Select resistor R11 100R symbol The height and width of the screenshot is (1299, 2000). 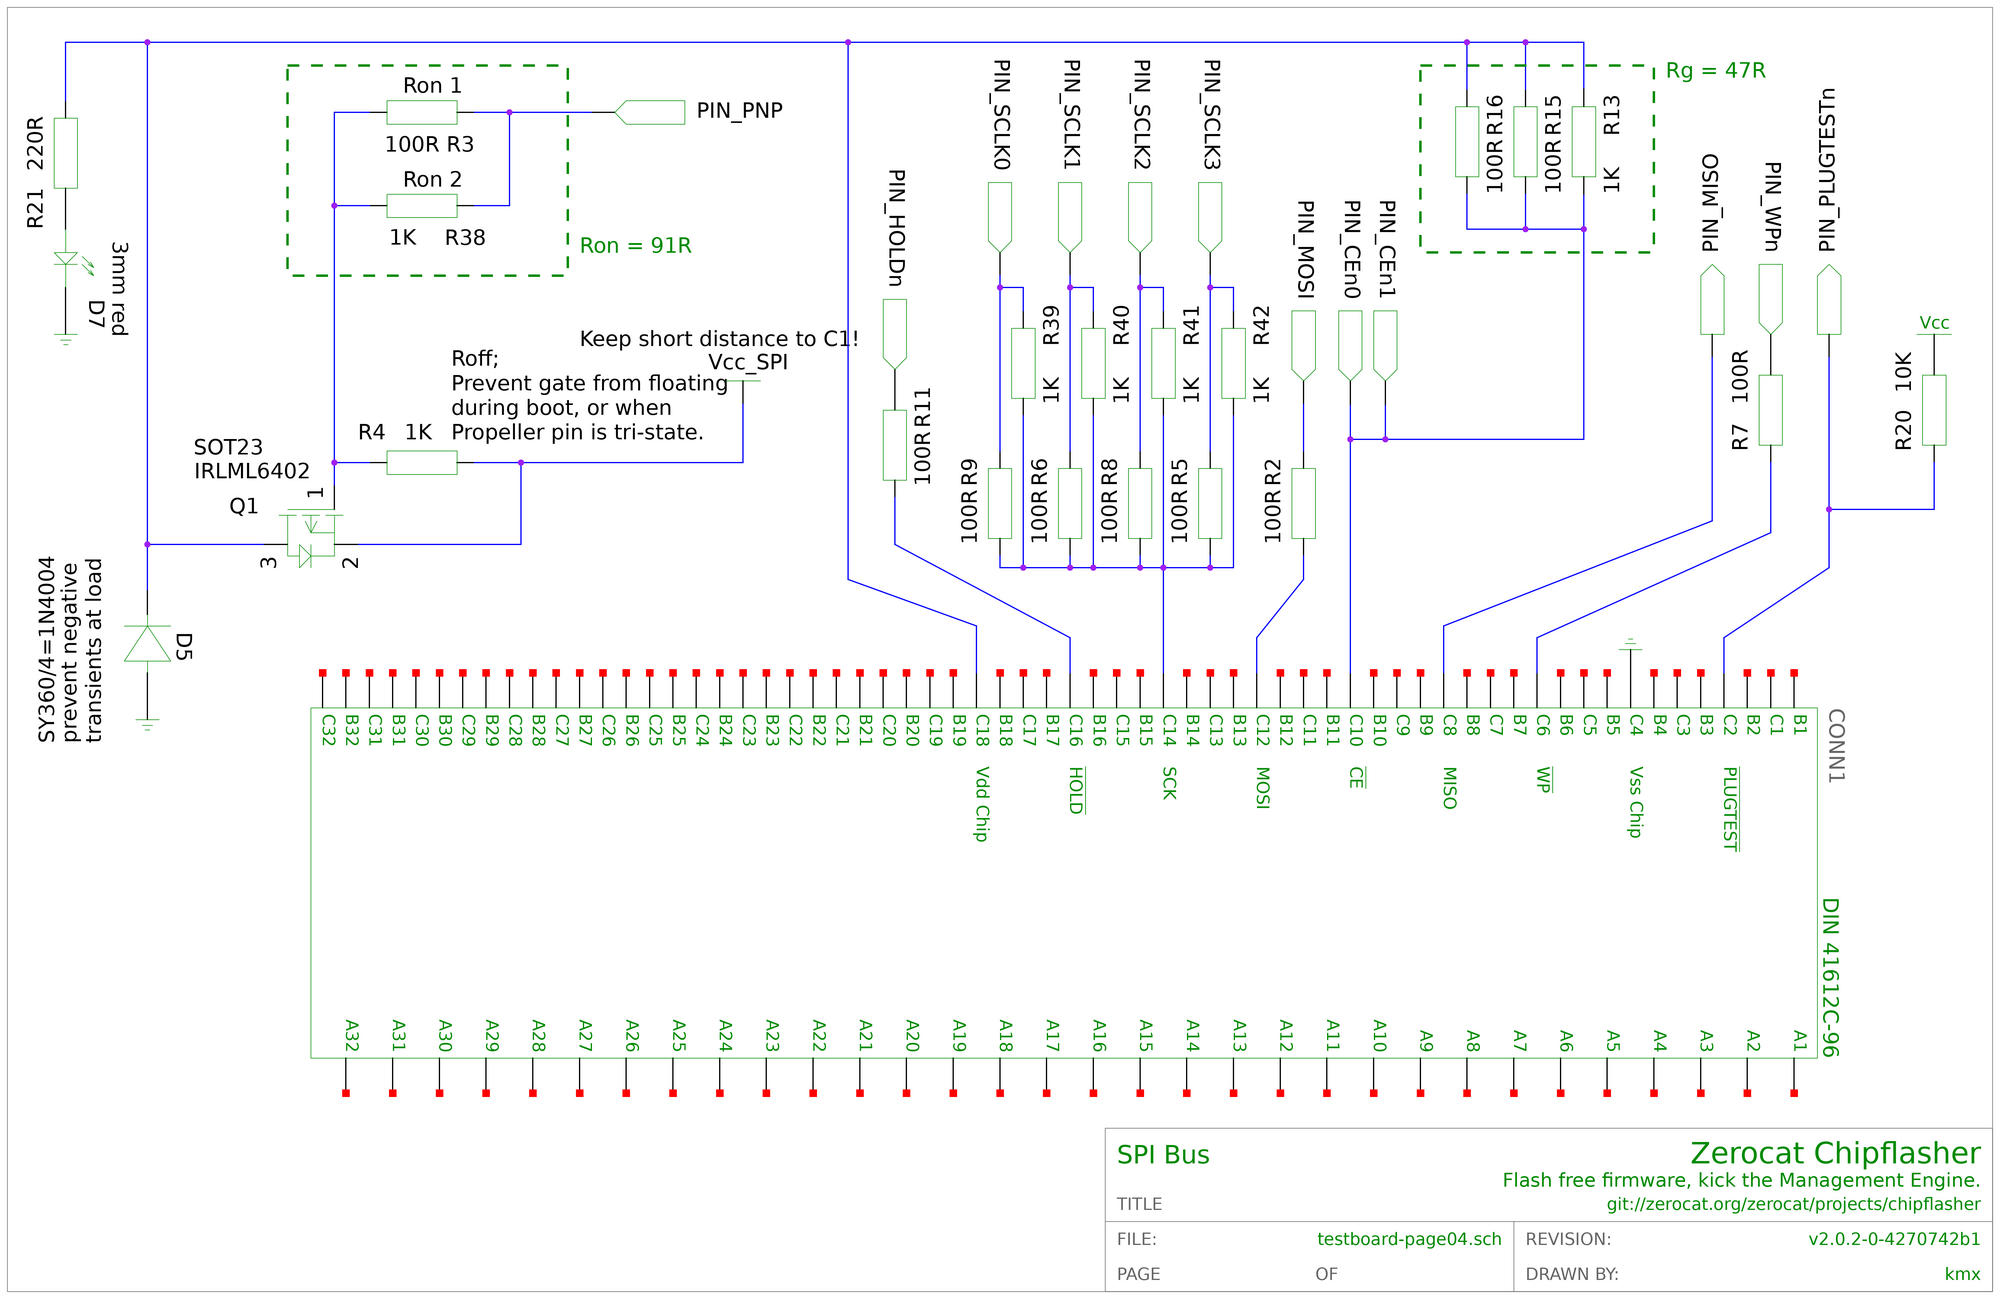tap(895, 445)
